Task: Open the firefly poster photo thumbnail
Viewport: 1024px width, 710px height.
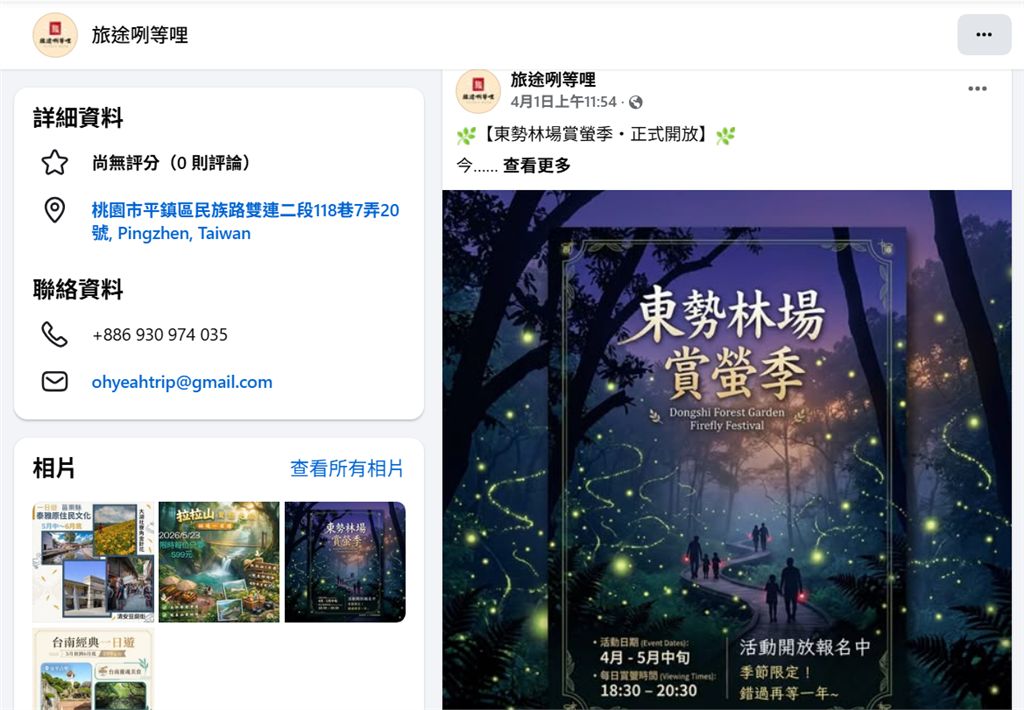Action: (345, 562)
